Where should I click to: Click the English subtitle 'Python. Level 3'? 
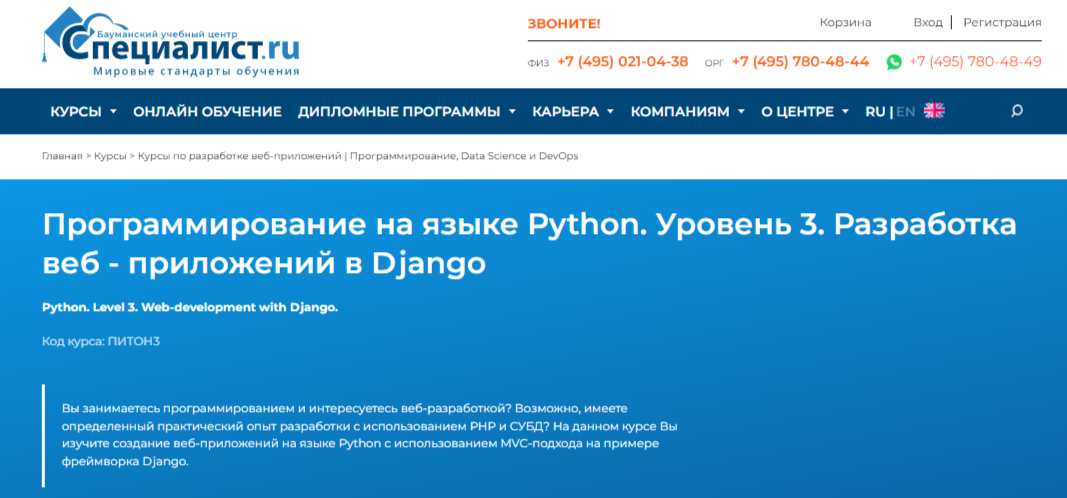click(190, 308)
